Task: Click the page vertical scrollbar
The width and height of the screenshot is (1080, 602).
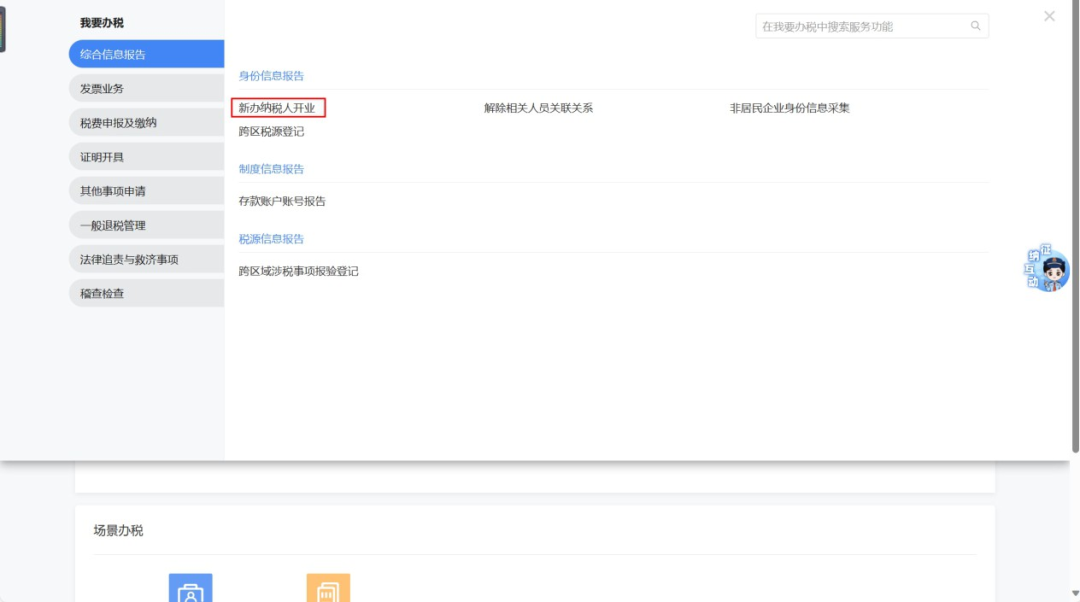Action: [x=1075, y=227]
